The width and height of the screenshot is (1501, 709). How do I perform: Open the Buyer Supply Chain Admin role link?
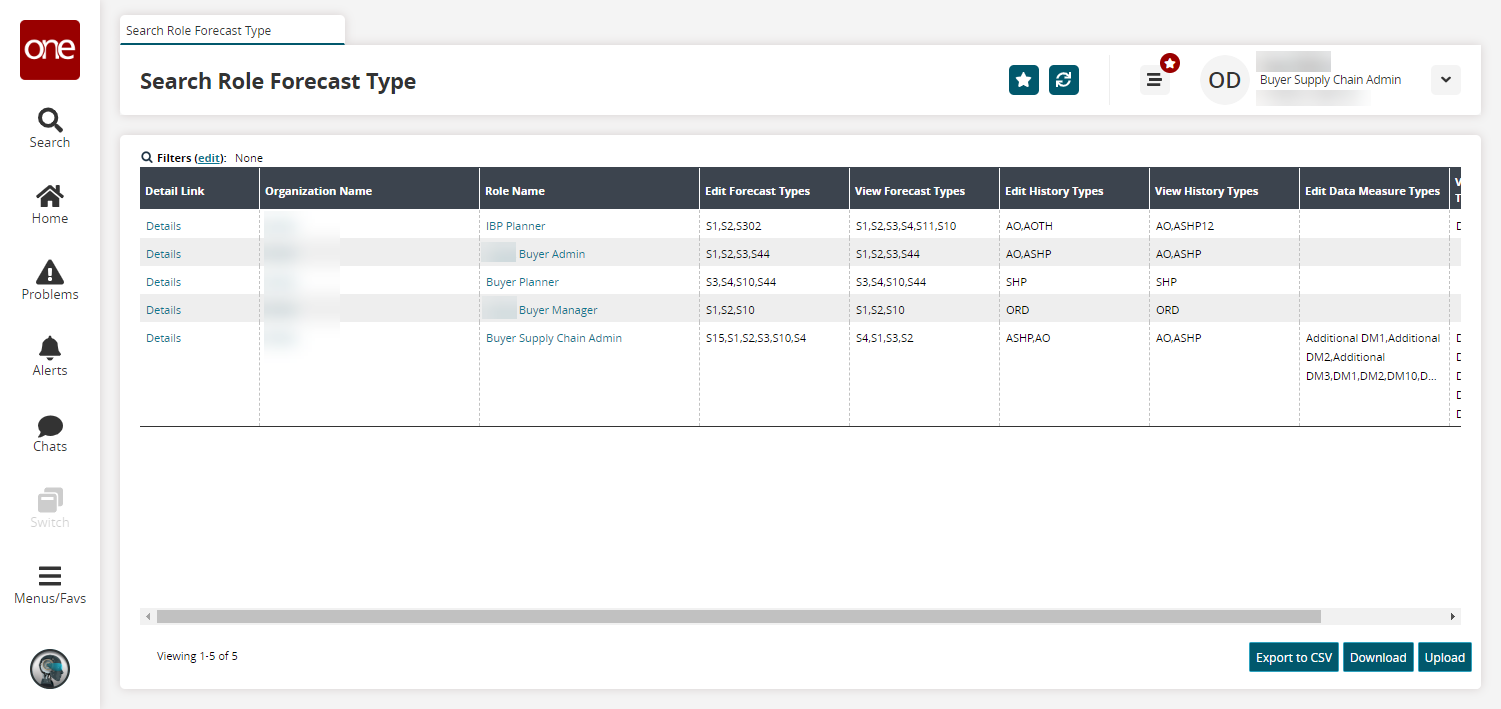click(x=553, y=338)
